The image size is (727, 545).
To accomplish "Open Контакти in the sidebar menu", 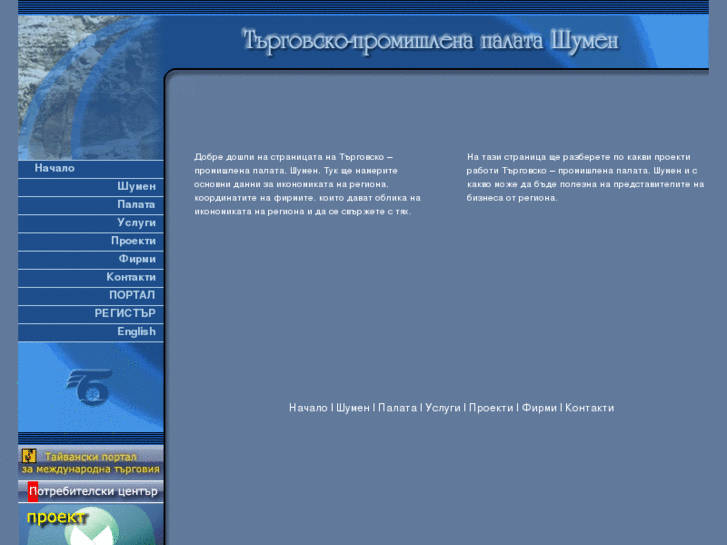I will (x=91, y=277).
